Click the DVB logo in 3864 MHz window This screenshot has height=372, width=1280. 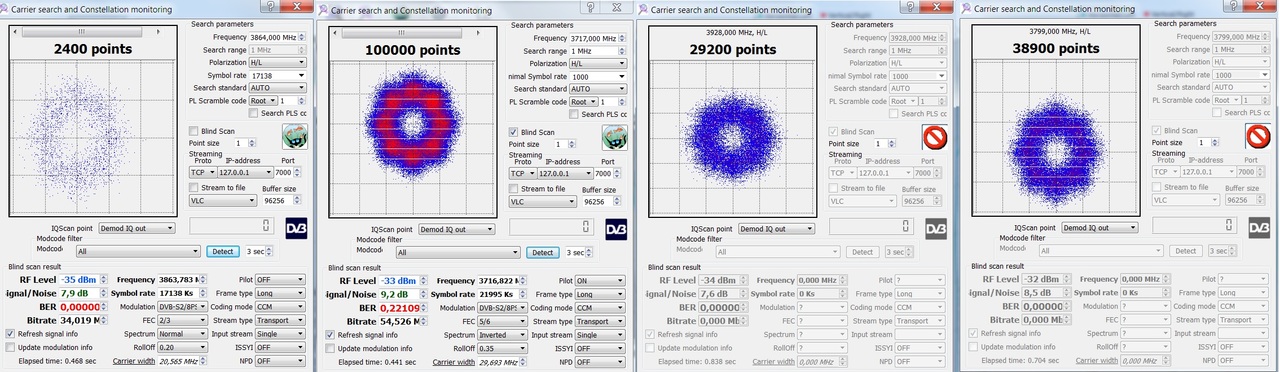click(x=296, y=228)
